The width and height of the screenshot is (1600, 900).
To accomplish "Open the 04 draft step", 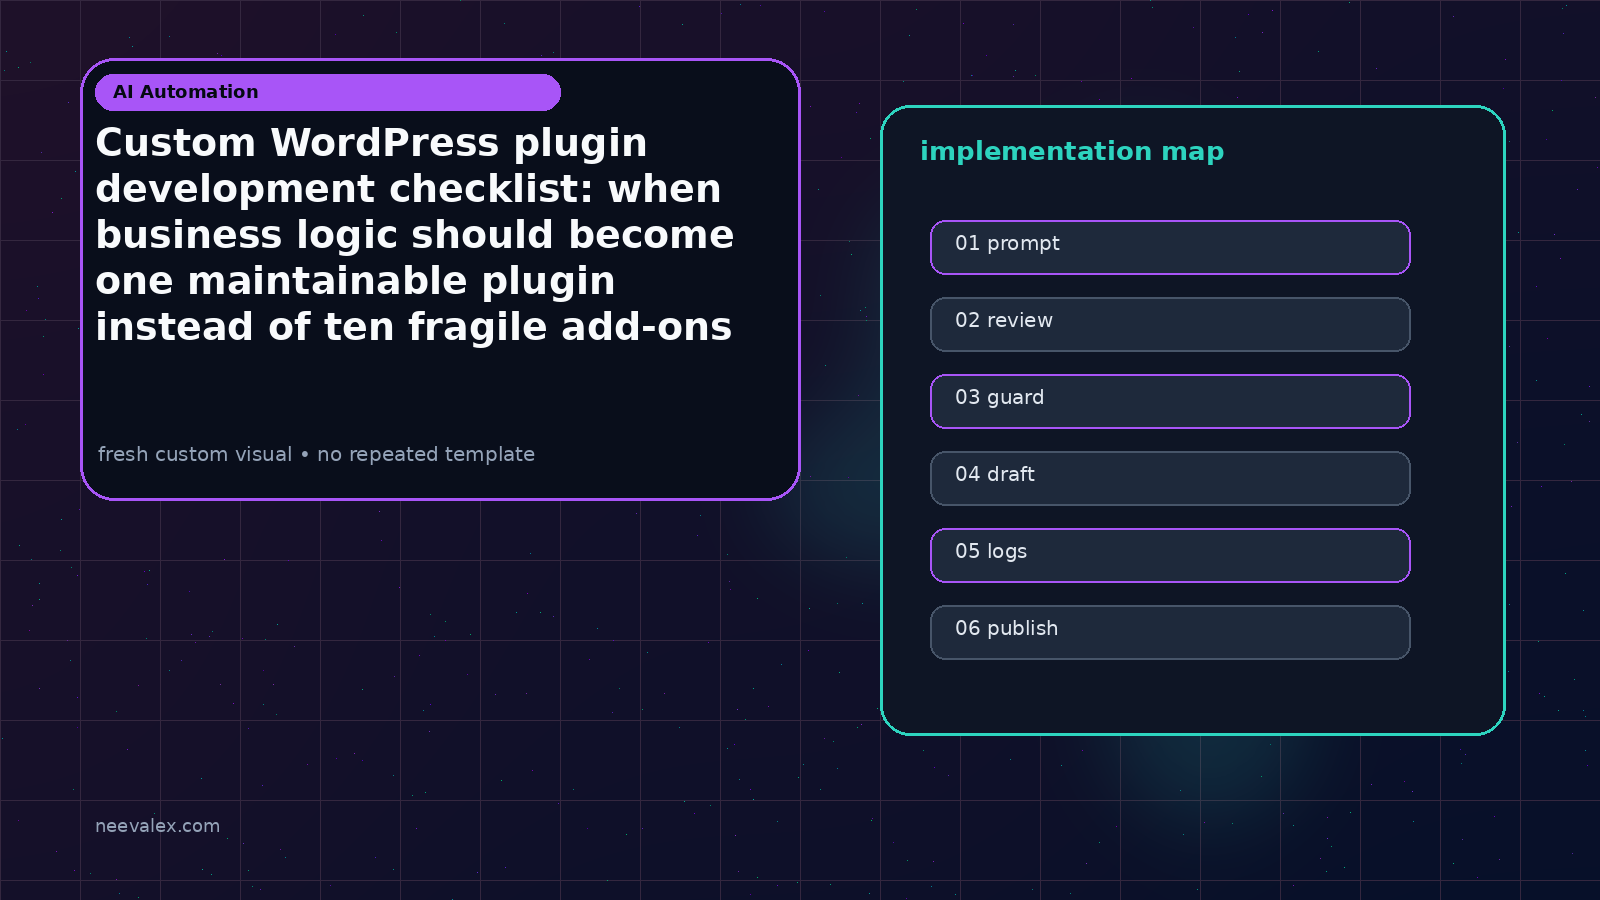I will tap(1170, 478).
